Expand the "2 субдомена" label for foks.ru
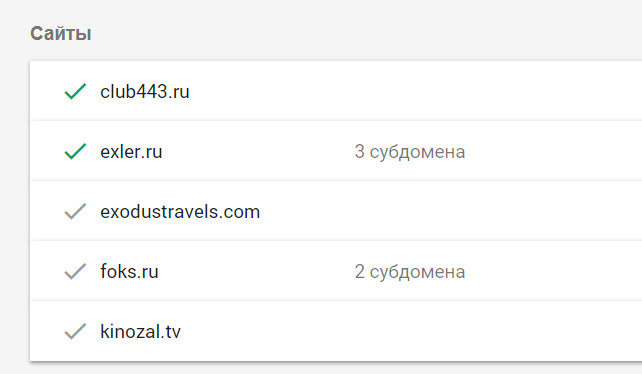The height and width of the screenshot is (374, 642). click(410, 272)
